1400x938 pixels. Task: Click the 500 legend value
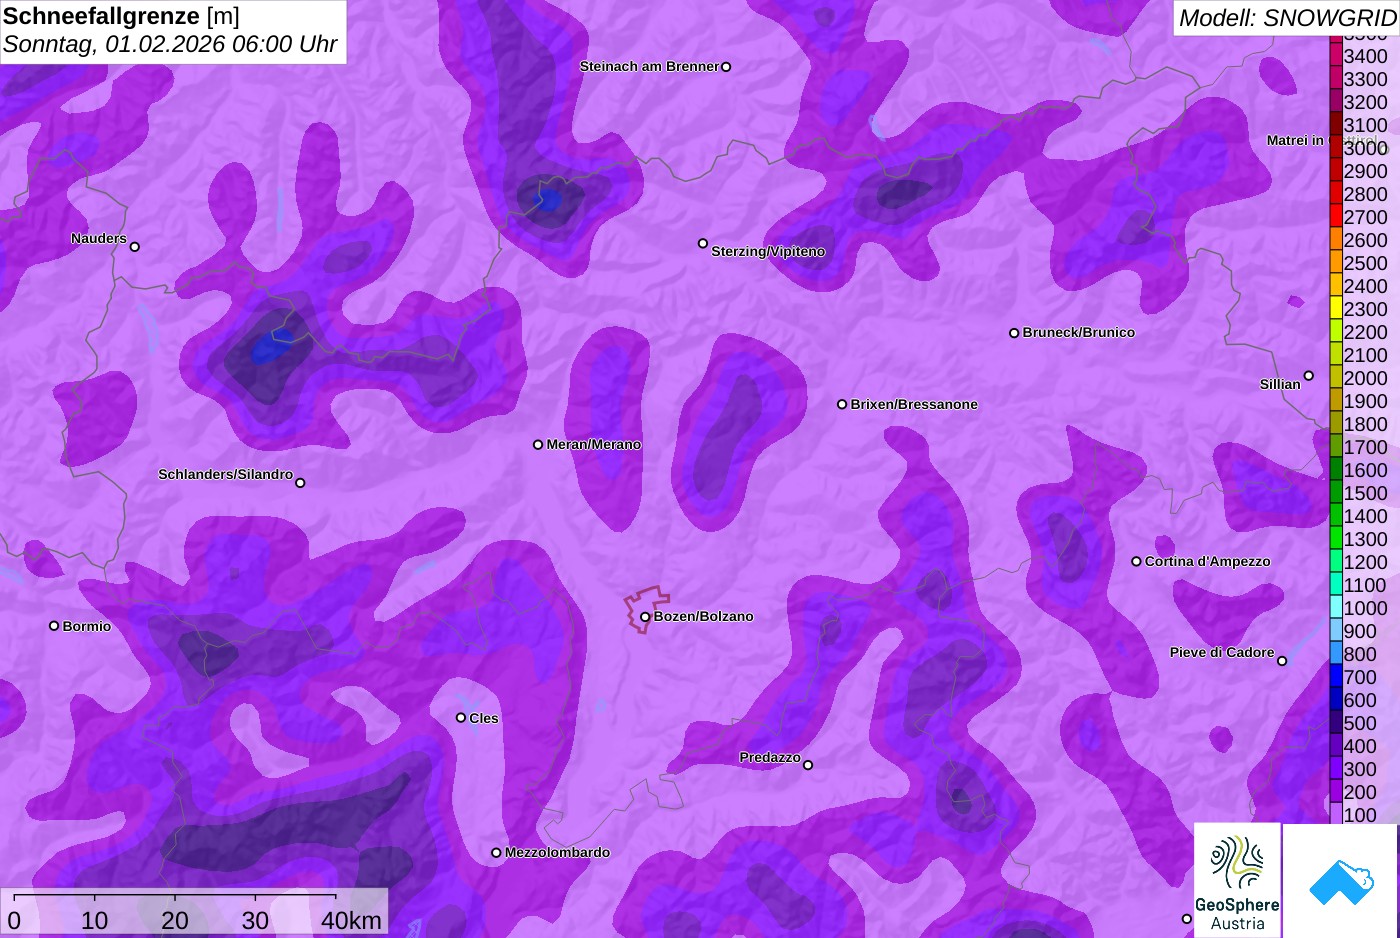point(1360,723)
